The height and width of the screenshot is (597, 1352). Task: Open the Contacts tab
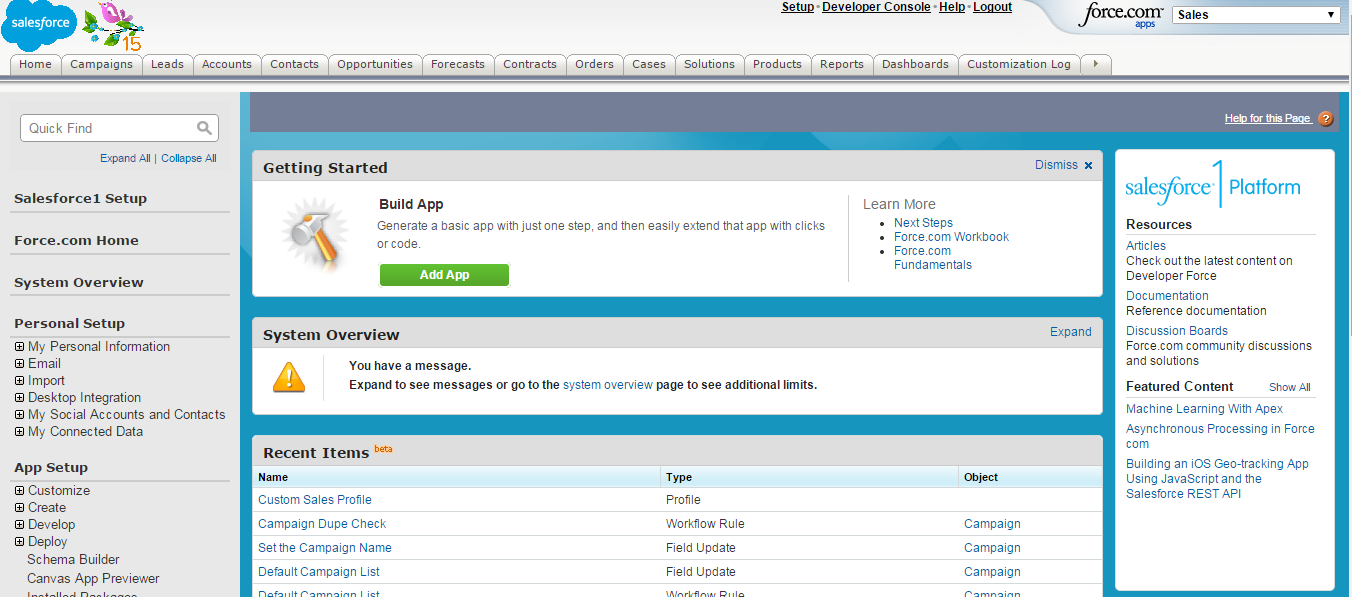click(294, 64)
